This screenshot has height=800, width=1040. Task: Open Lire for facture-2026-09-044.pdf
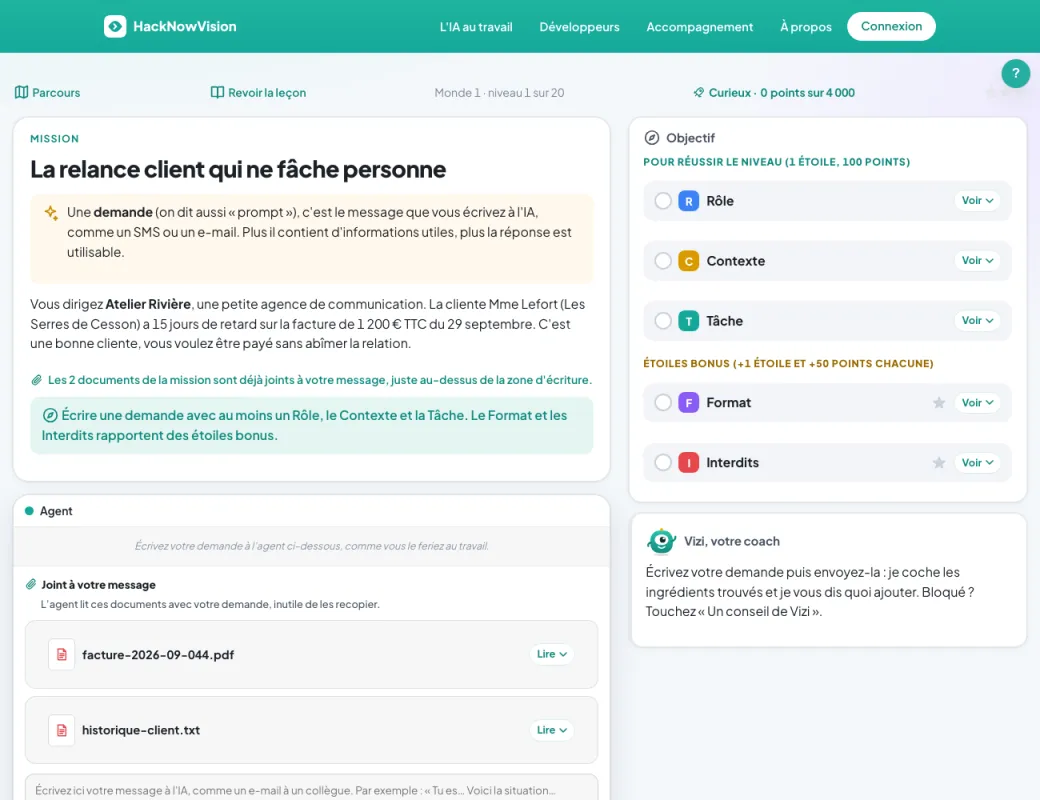pos(552,654)
